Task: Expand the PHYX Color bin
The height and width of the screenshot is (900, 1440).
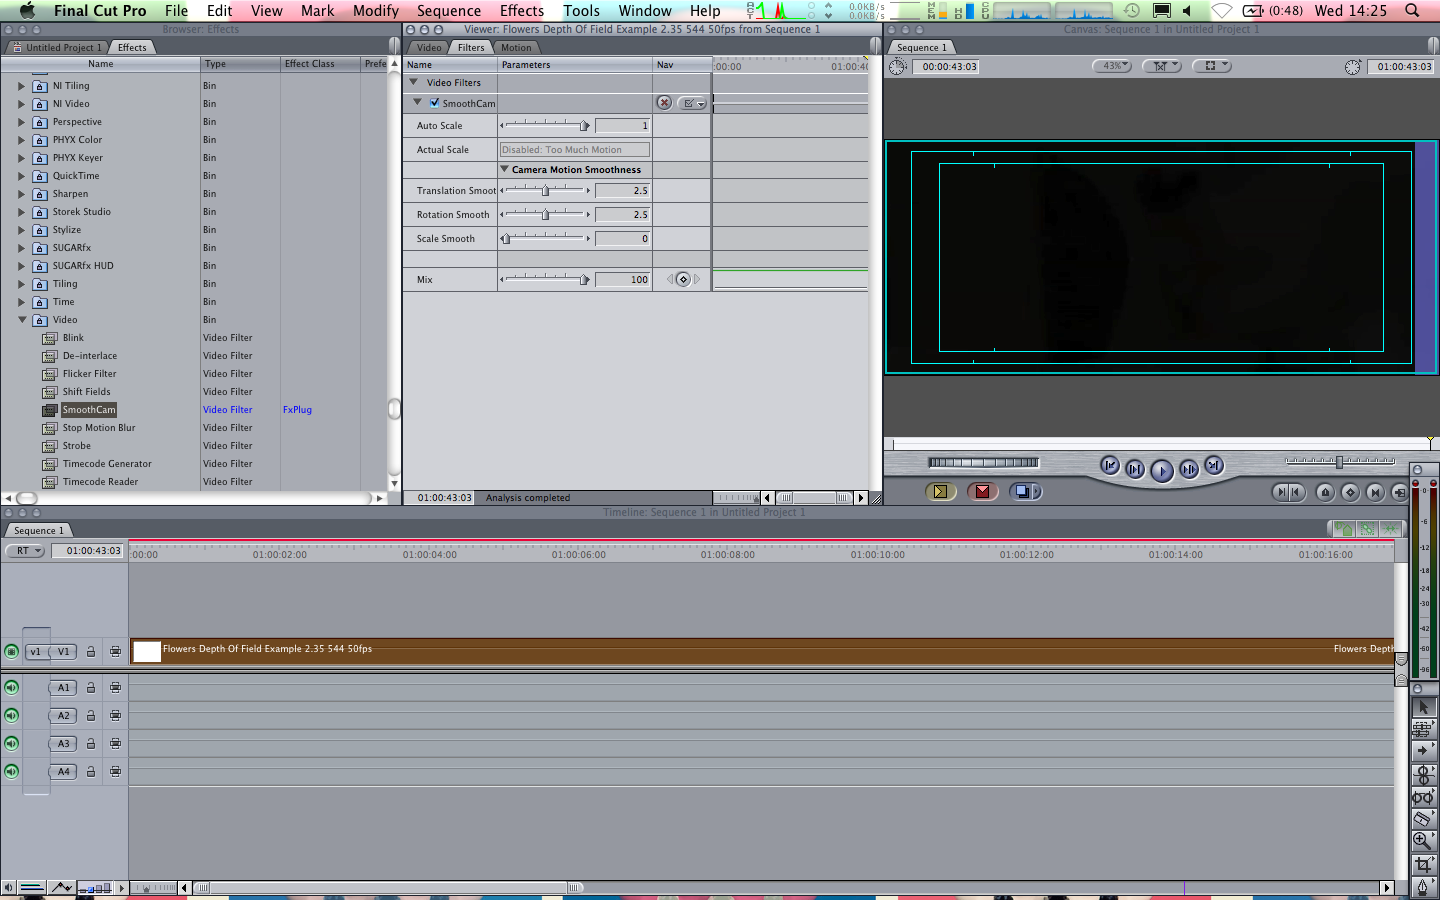Action: pos(21,140)
